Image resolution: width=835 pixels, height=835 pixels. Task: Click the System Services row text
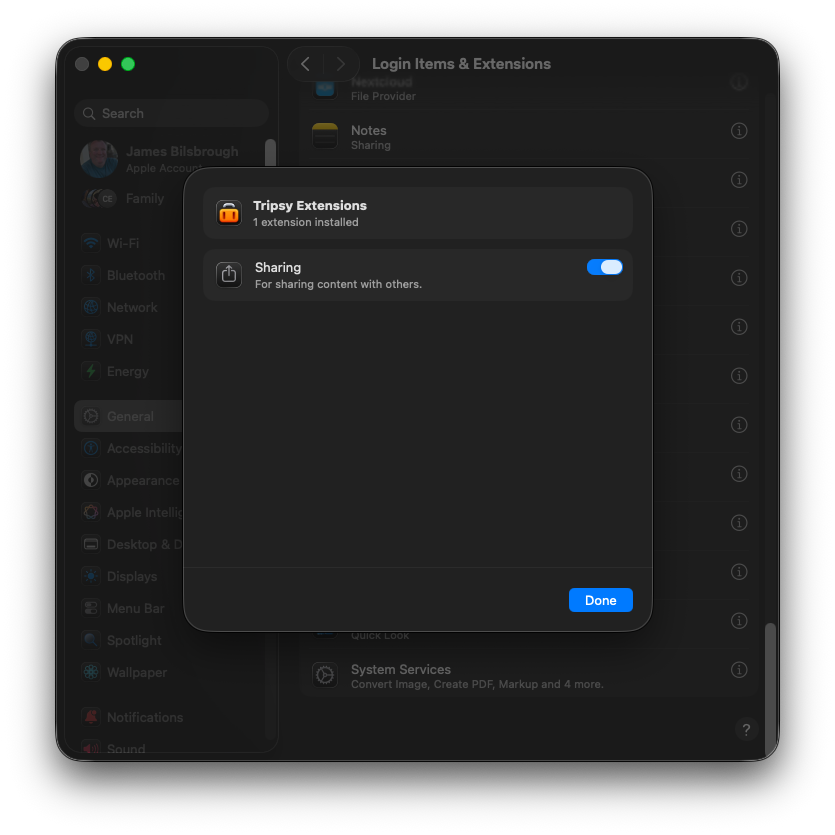(x=477, y=676)
